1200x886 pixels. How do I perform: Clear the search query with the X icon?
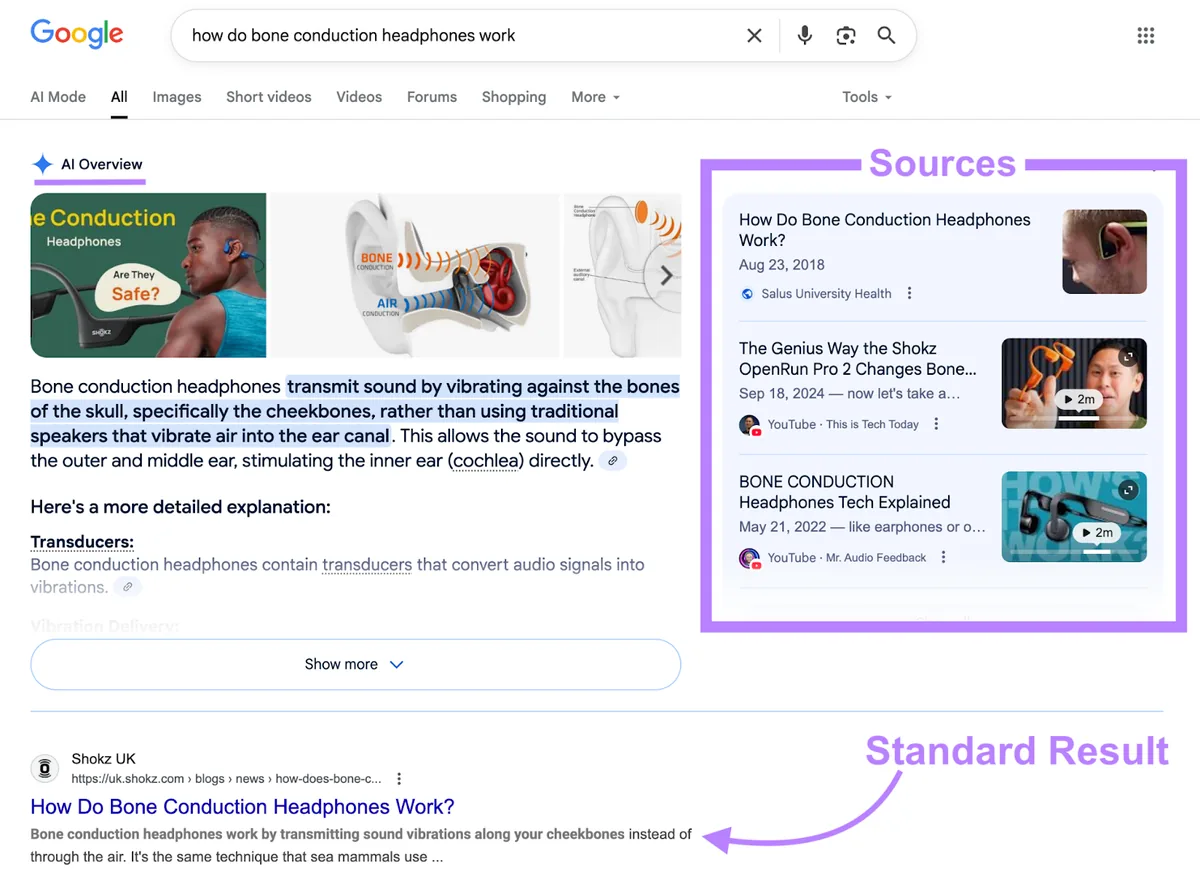click(754, 36)
